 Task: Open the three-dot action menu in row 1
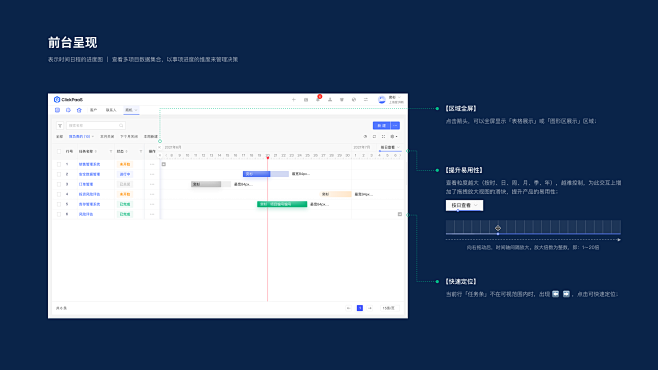pyautogui.click(x=152, y=164)
